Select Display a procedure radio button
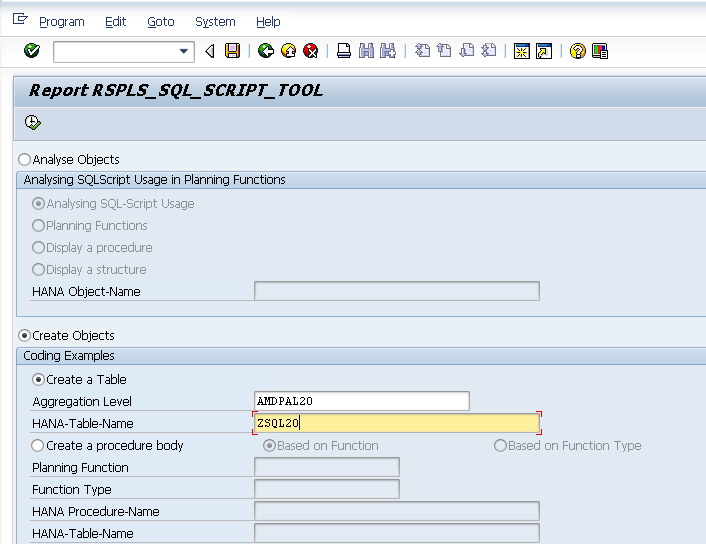Image resolution: width=706 pixels, height=545 pixels. point(38,247)
